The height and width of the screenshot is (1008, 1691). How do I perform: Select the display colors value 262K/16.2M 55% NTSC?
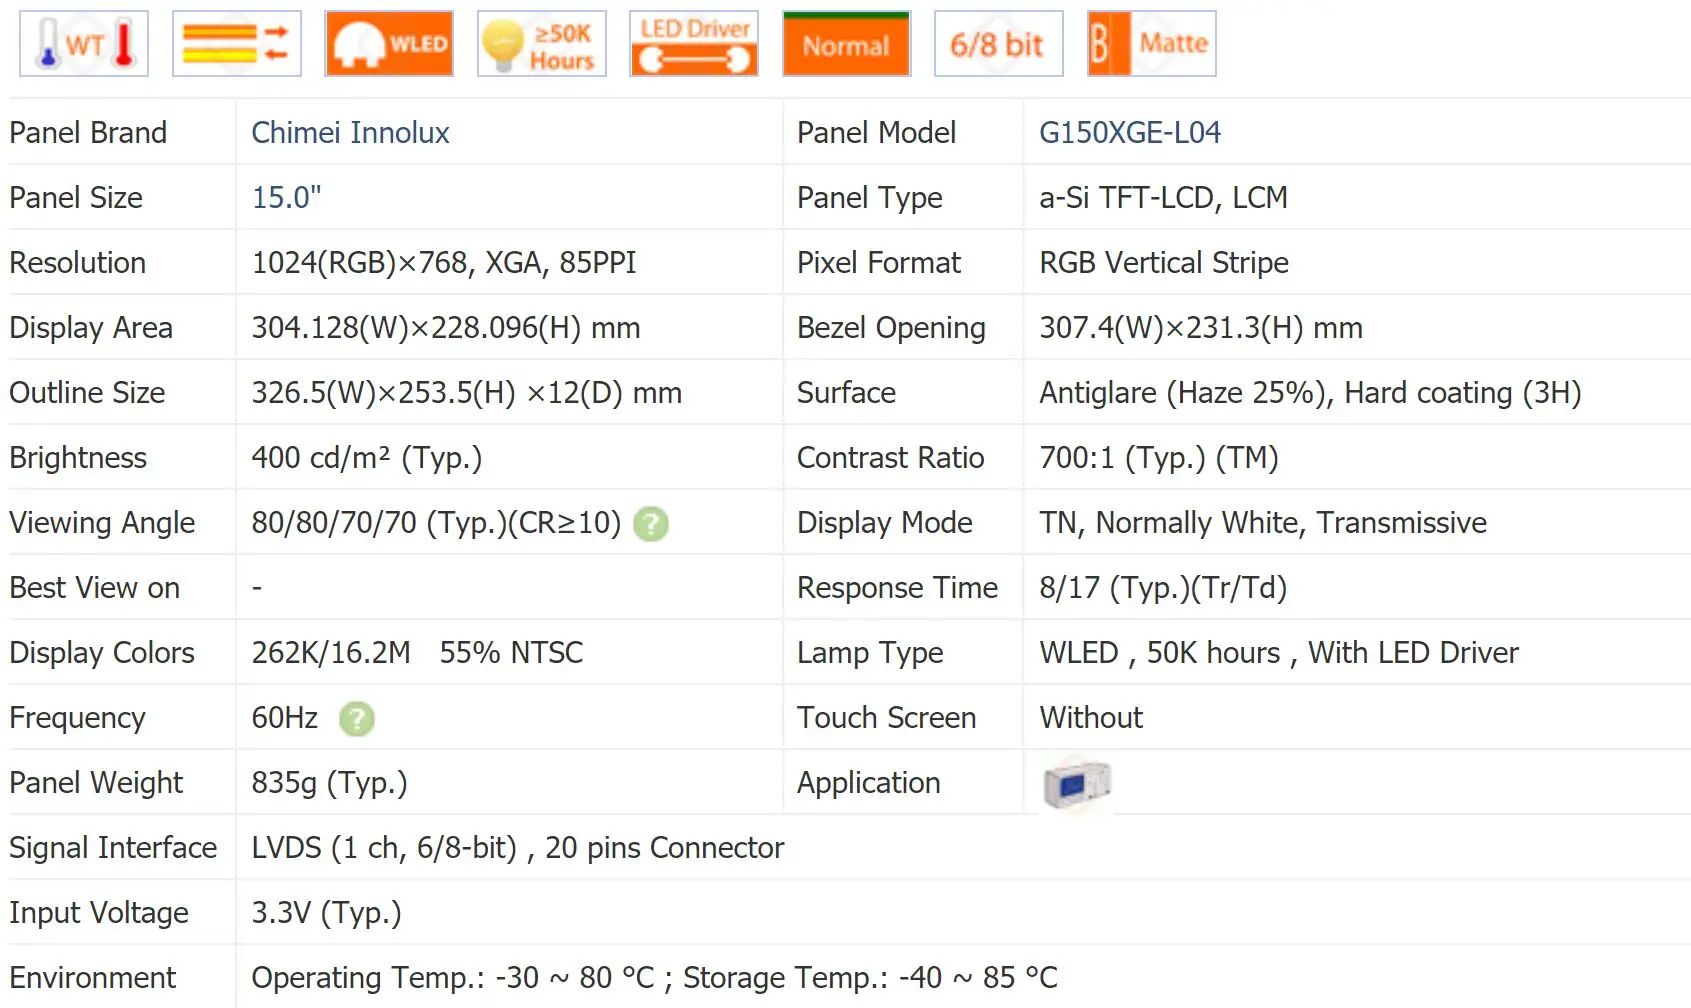pos(417,653)
